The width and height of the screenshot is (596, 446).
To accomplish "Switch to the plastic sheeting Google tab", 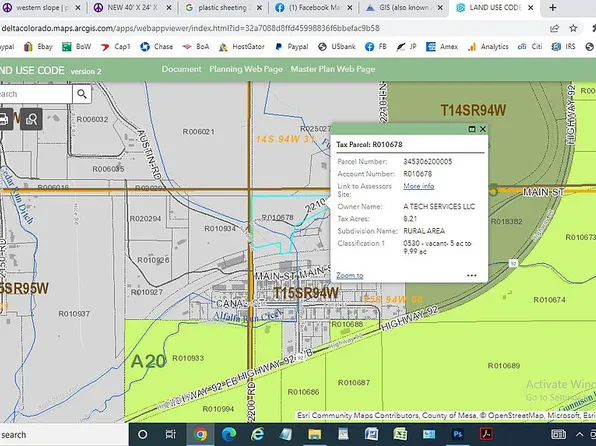I will [224, 8].
